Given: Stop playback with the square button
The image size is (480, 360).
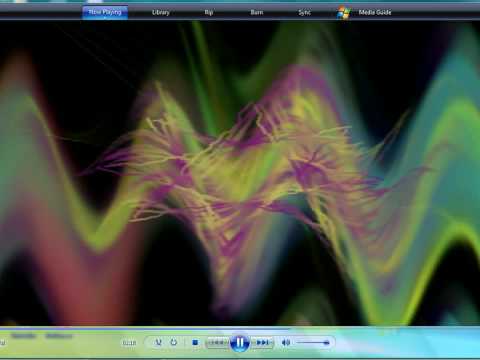Looking at the screenshot, I should tap(195, 342).
